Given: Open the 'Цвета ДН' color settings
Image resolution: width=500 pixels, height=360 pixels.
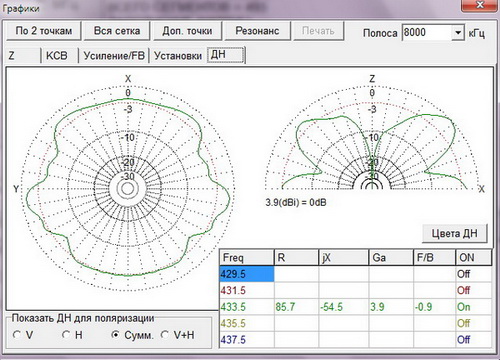Looking at the screenshot, I should point(455,233).
